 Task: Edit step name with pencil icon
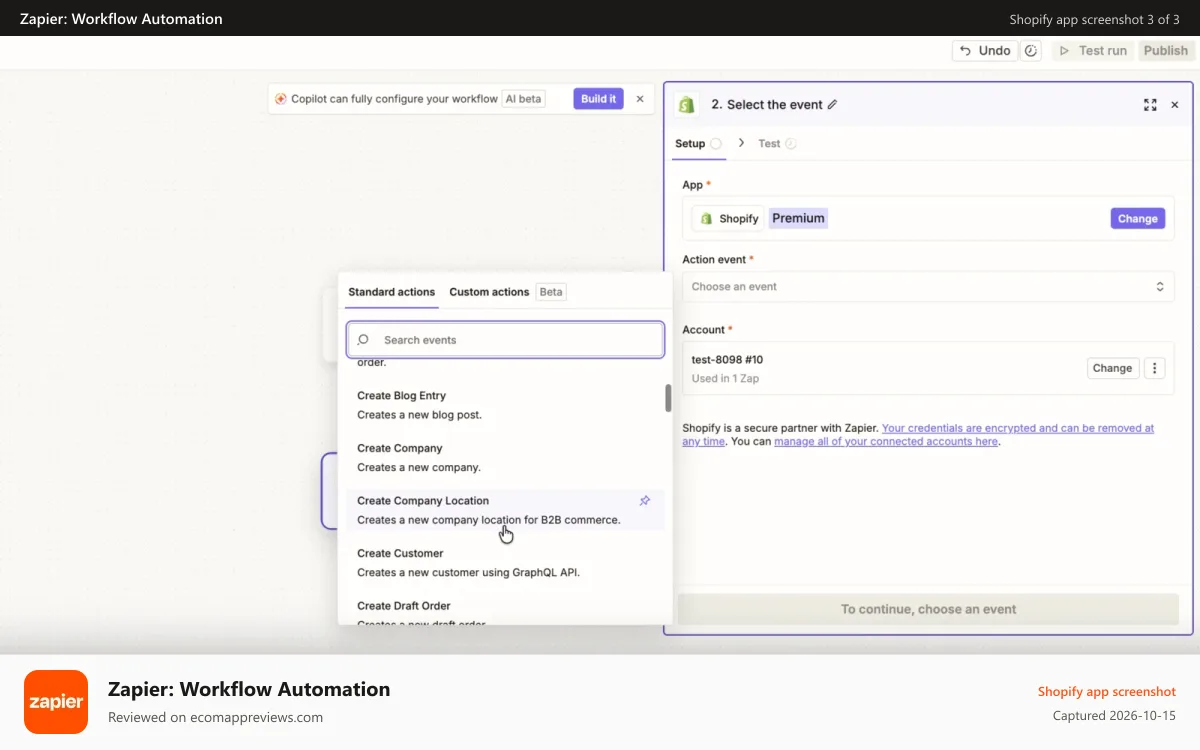click(x=832, y=104)
